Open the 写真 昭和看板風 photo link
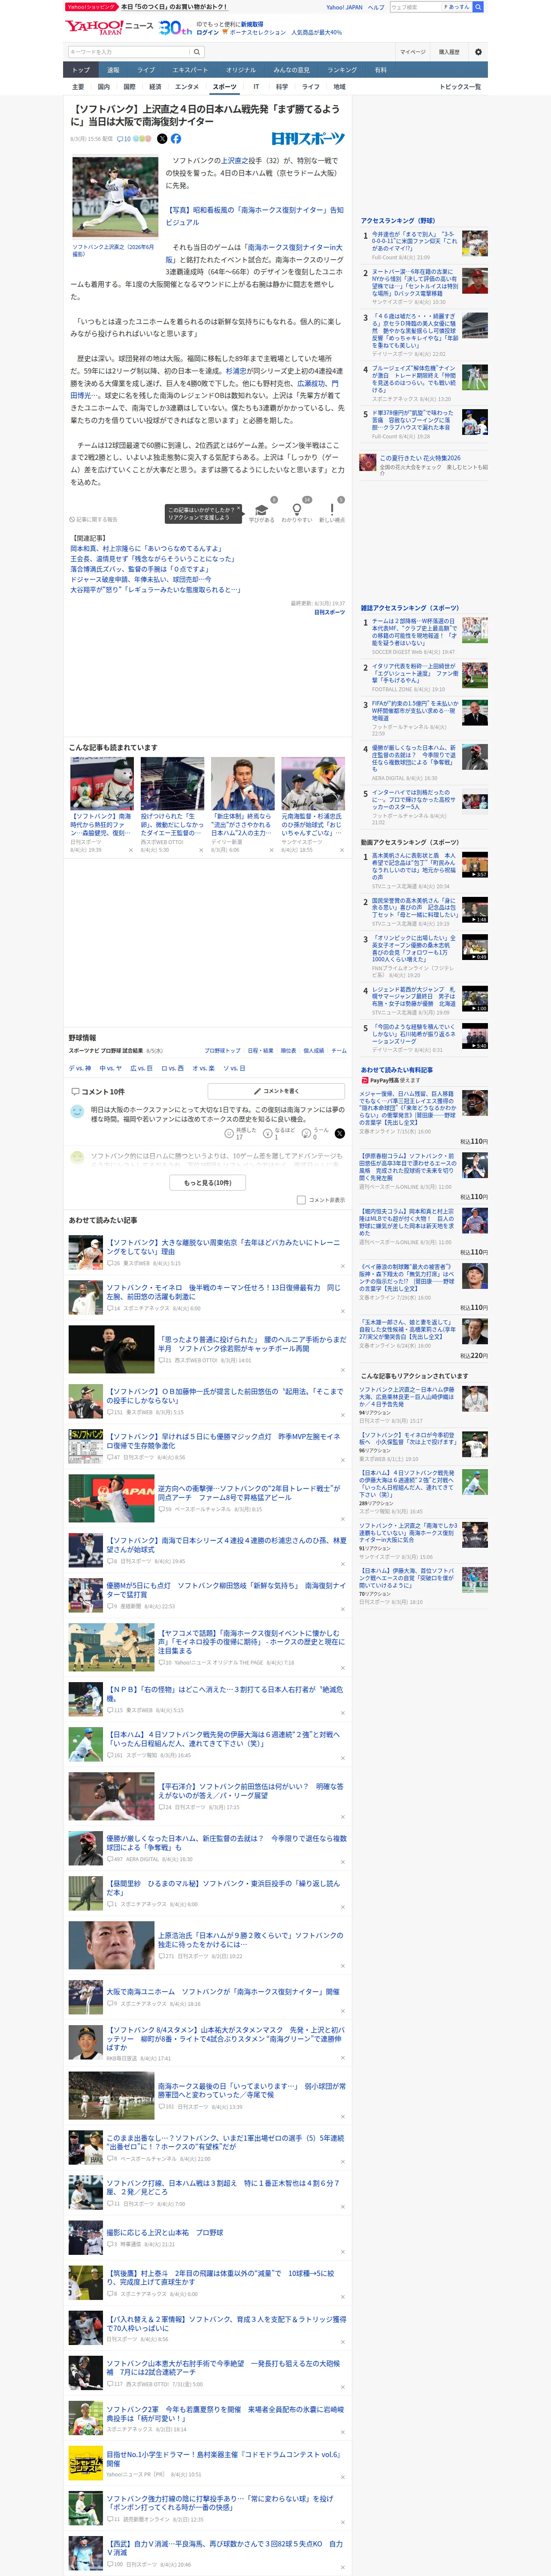Screen dimensions: 551x2576 (254, 216)
